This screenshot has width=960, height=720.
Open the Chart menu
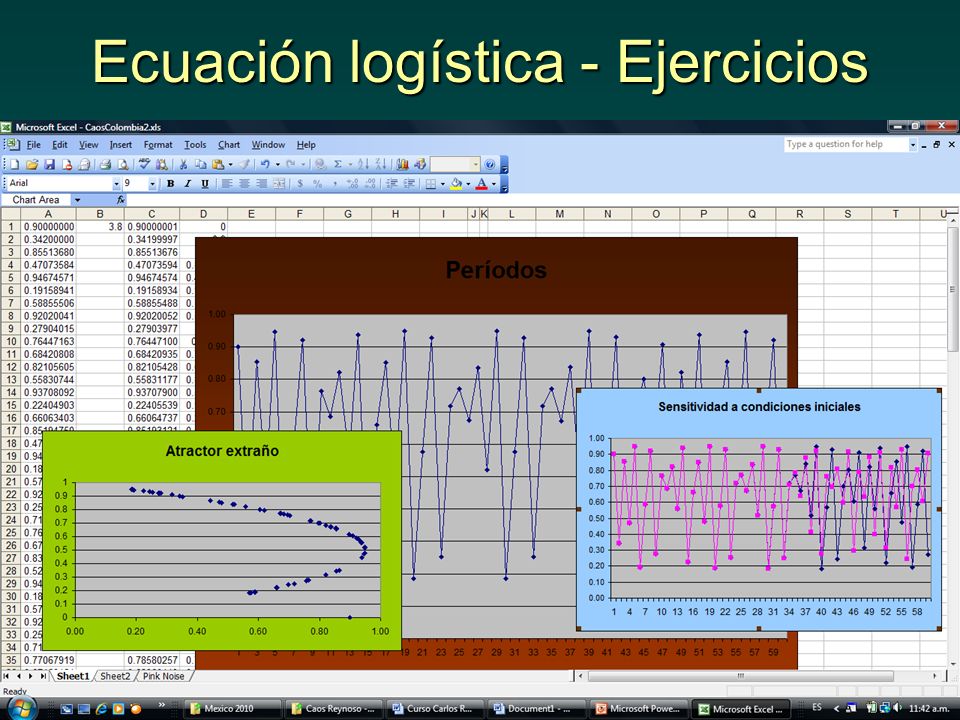[x=229, y=144]
